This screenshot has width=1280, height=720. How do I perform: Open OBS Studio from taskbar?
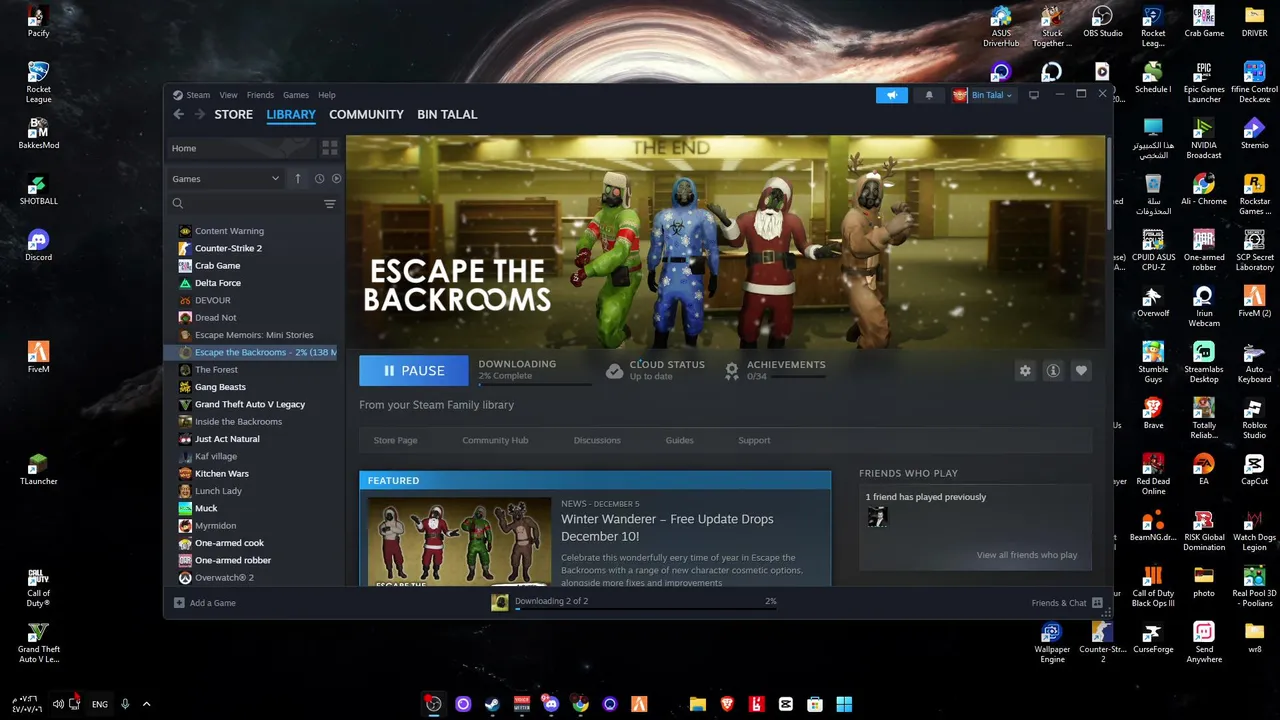pyautogui.click(x=433, y=704)
